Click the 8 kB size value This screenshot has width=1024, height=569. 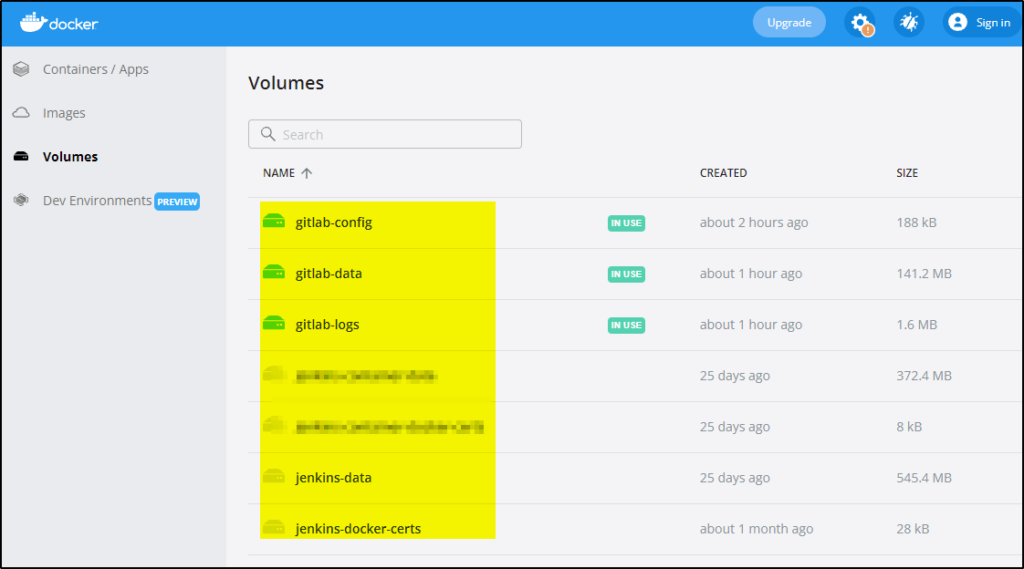909,427
